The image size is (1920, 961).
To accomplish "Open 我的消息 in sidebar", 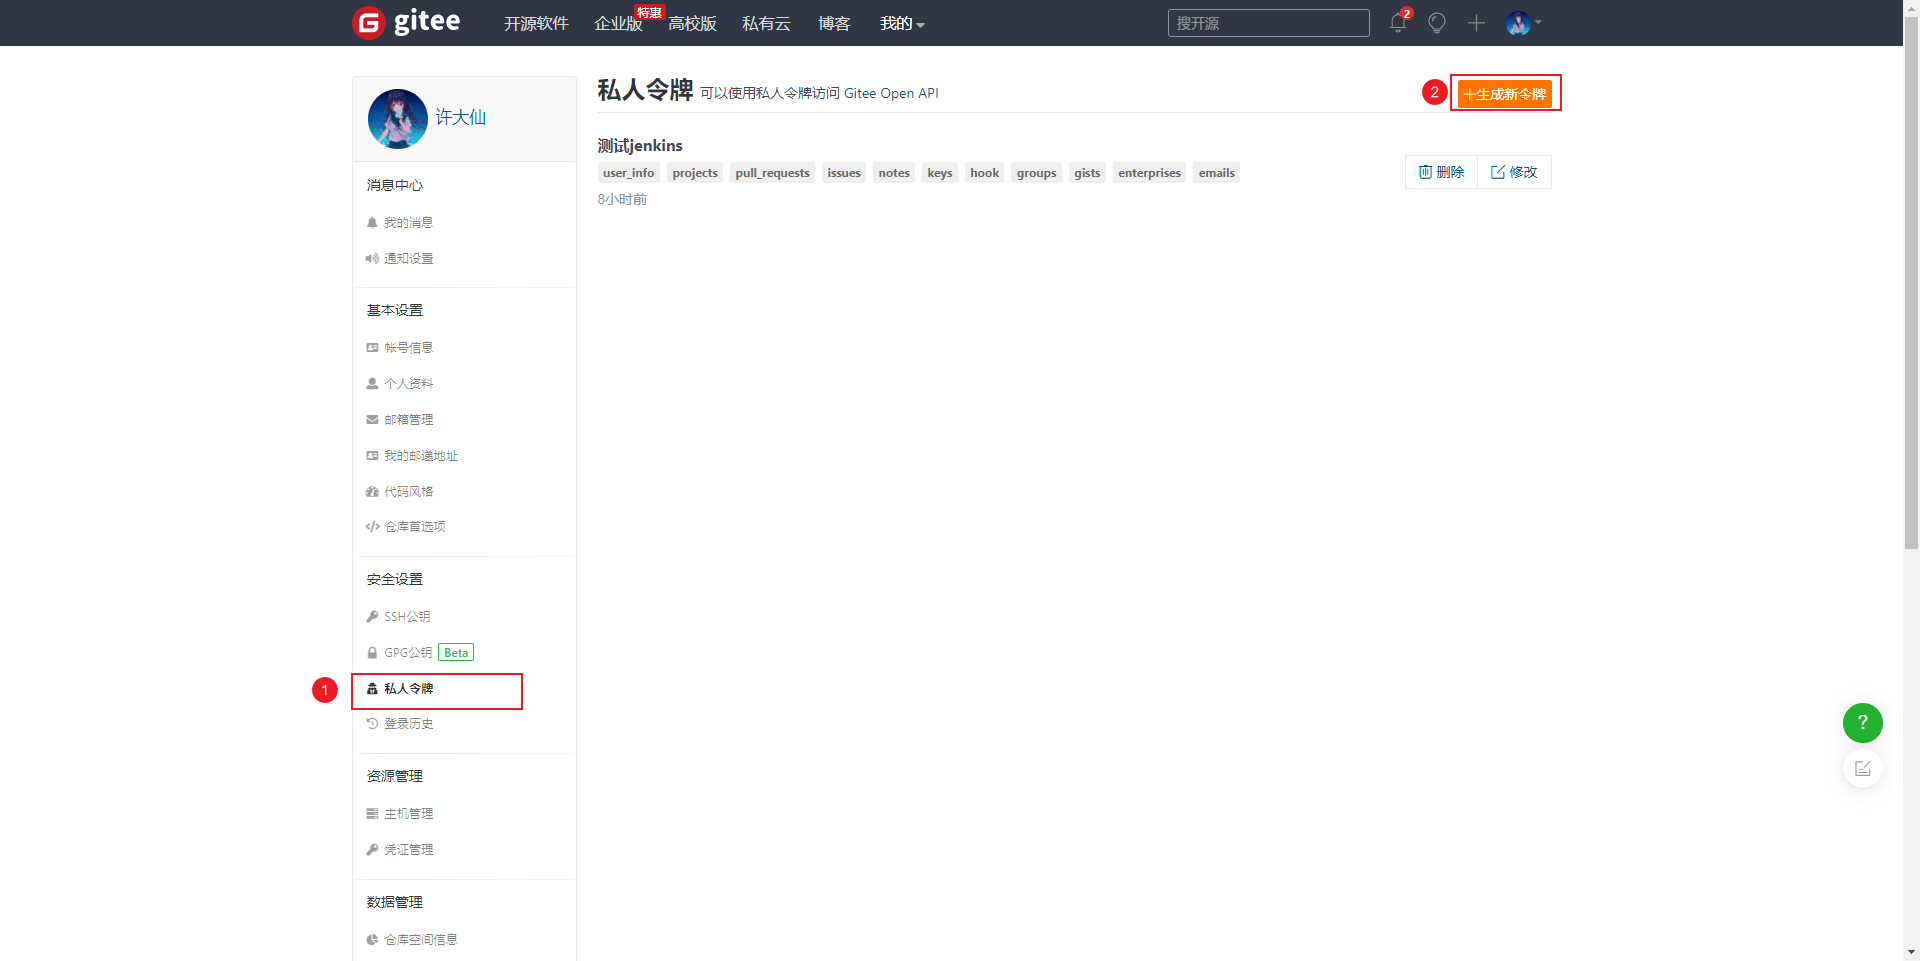I will [x=400, y=222].
